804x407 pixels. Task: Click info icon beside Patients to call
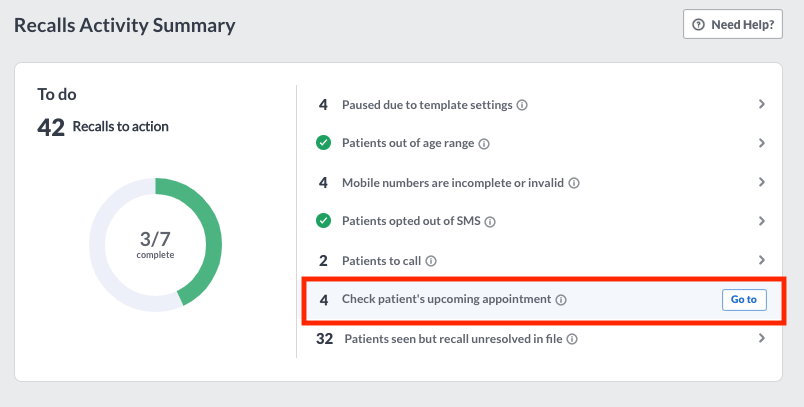[x=431, y=261]
